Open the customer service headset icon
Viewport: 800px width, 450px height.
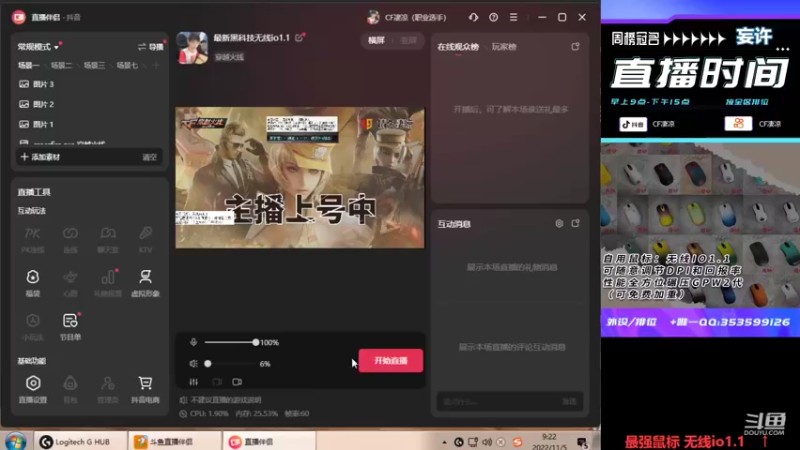point(473,17)
